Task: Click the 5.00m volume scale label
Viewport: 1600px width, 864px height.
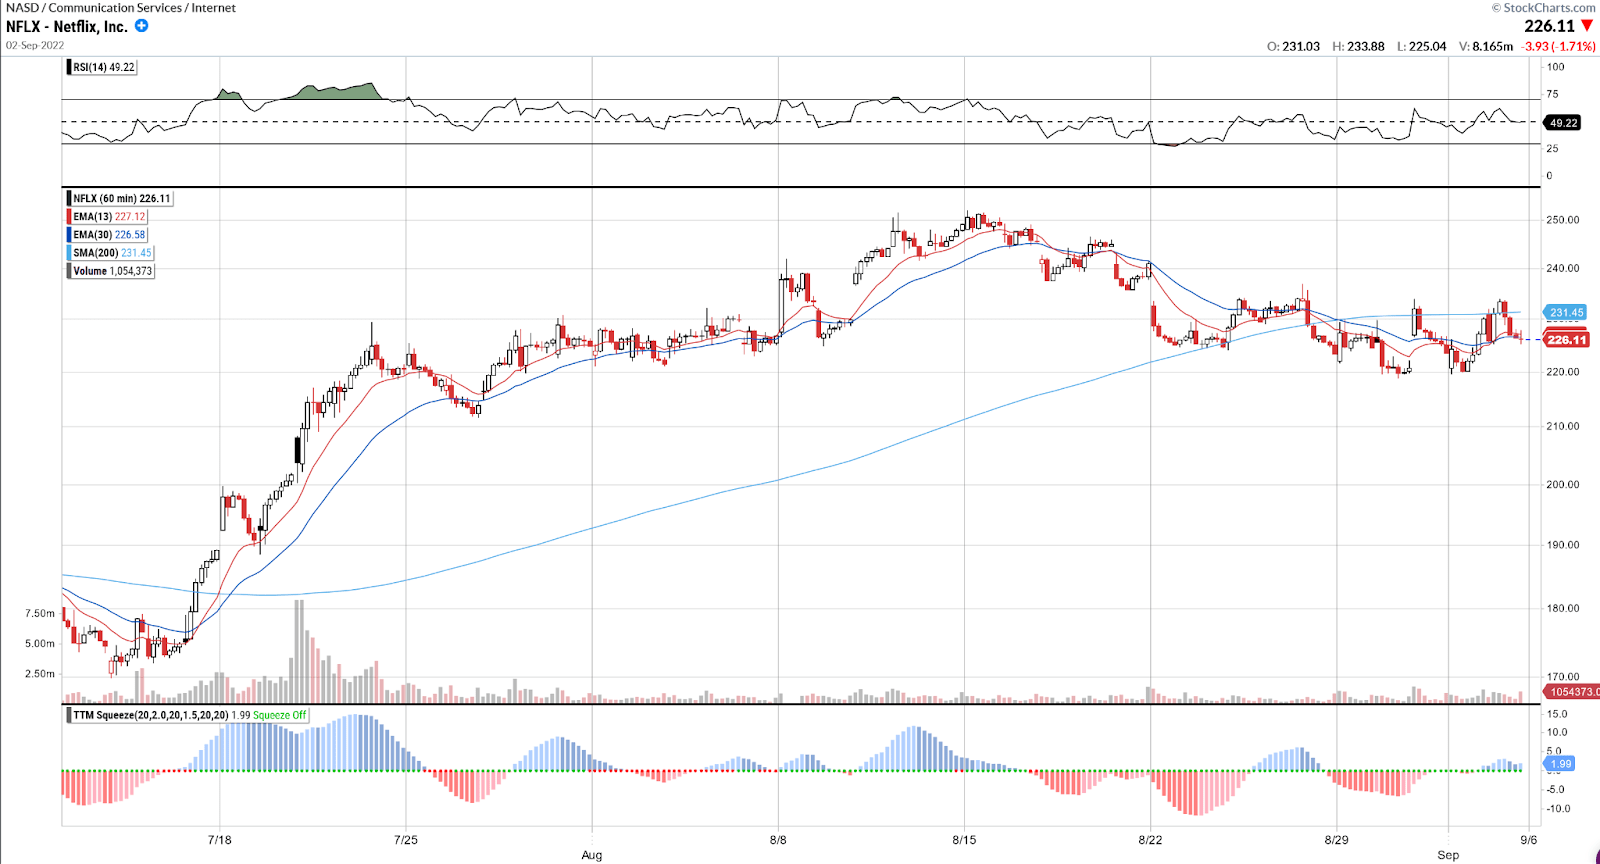Action: pyautogui.click(x=40, y=644)
